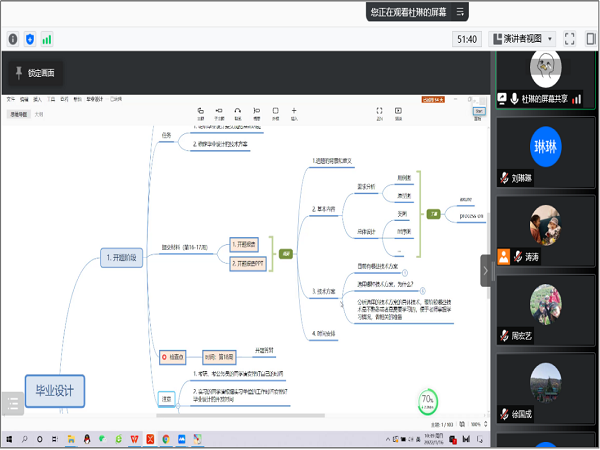600x450 pixels.
Task: Click the Windows Start button
Action: click(8, 439)
